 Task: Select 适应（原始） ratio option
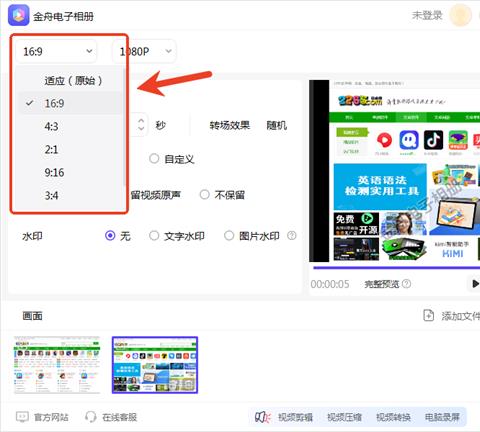tap(73, 80)
